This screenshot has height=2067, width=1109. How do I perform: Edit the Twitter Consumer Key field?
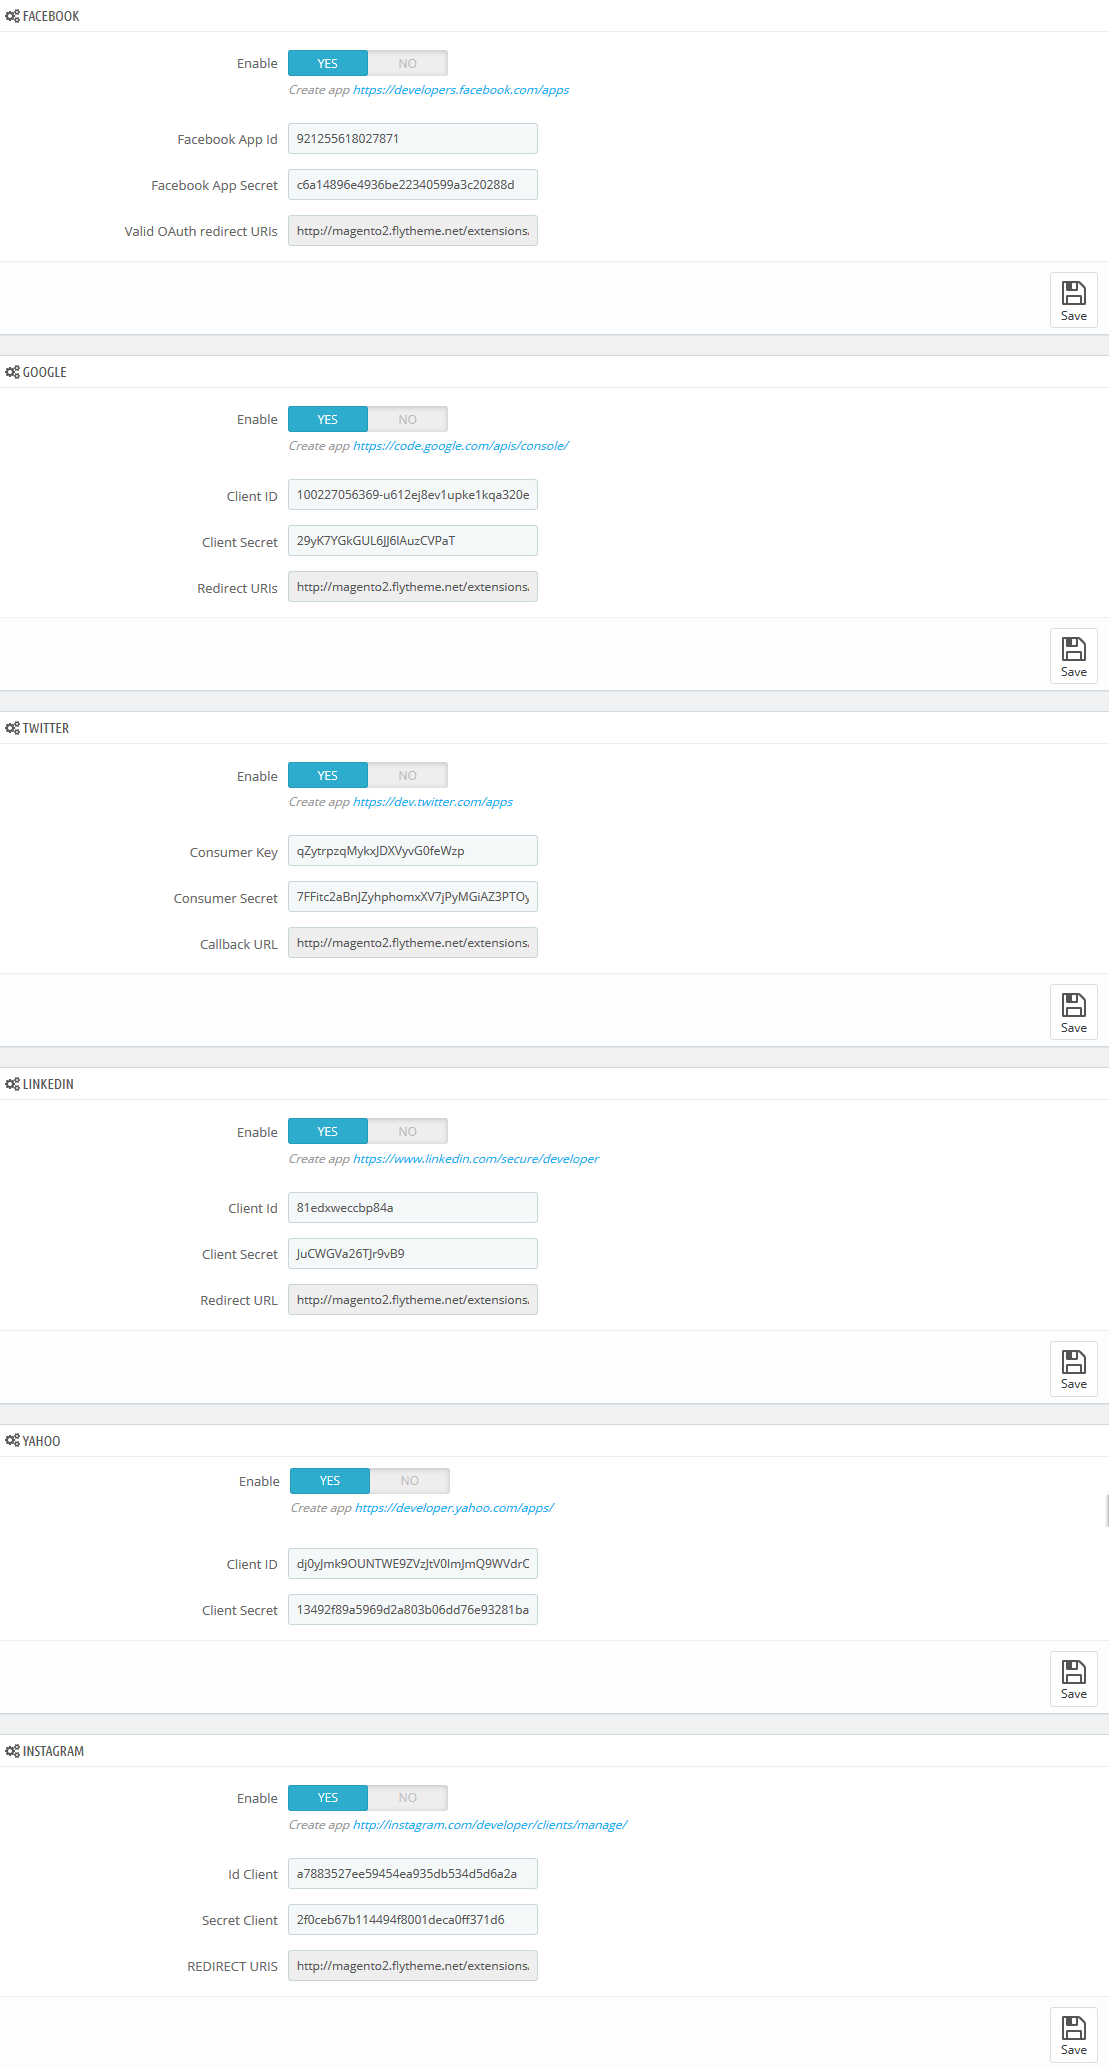[413, 851]
